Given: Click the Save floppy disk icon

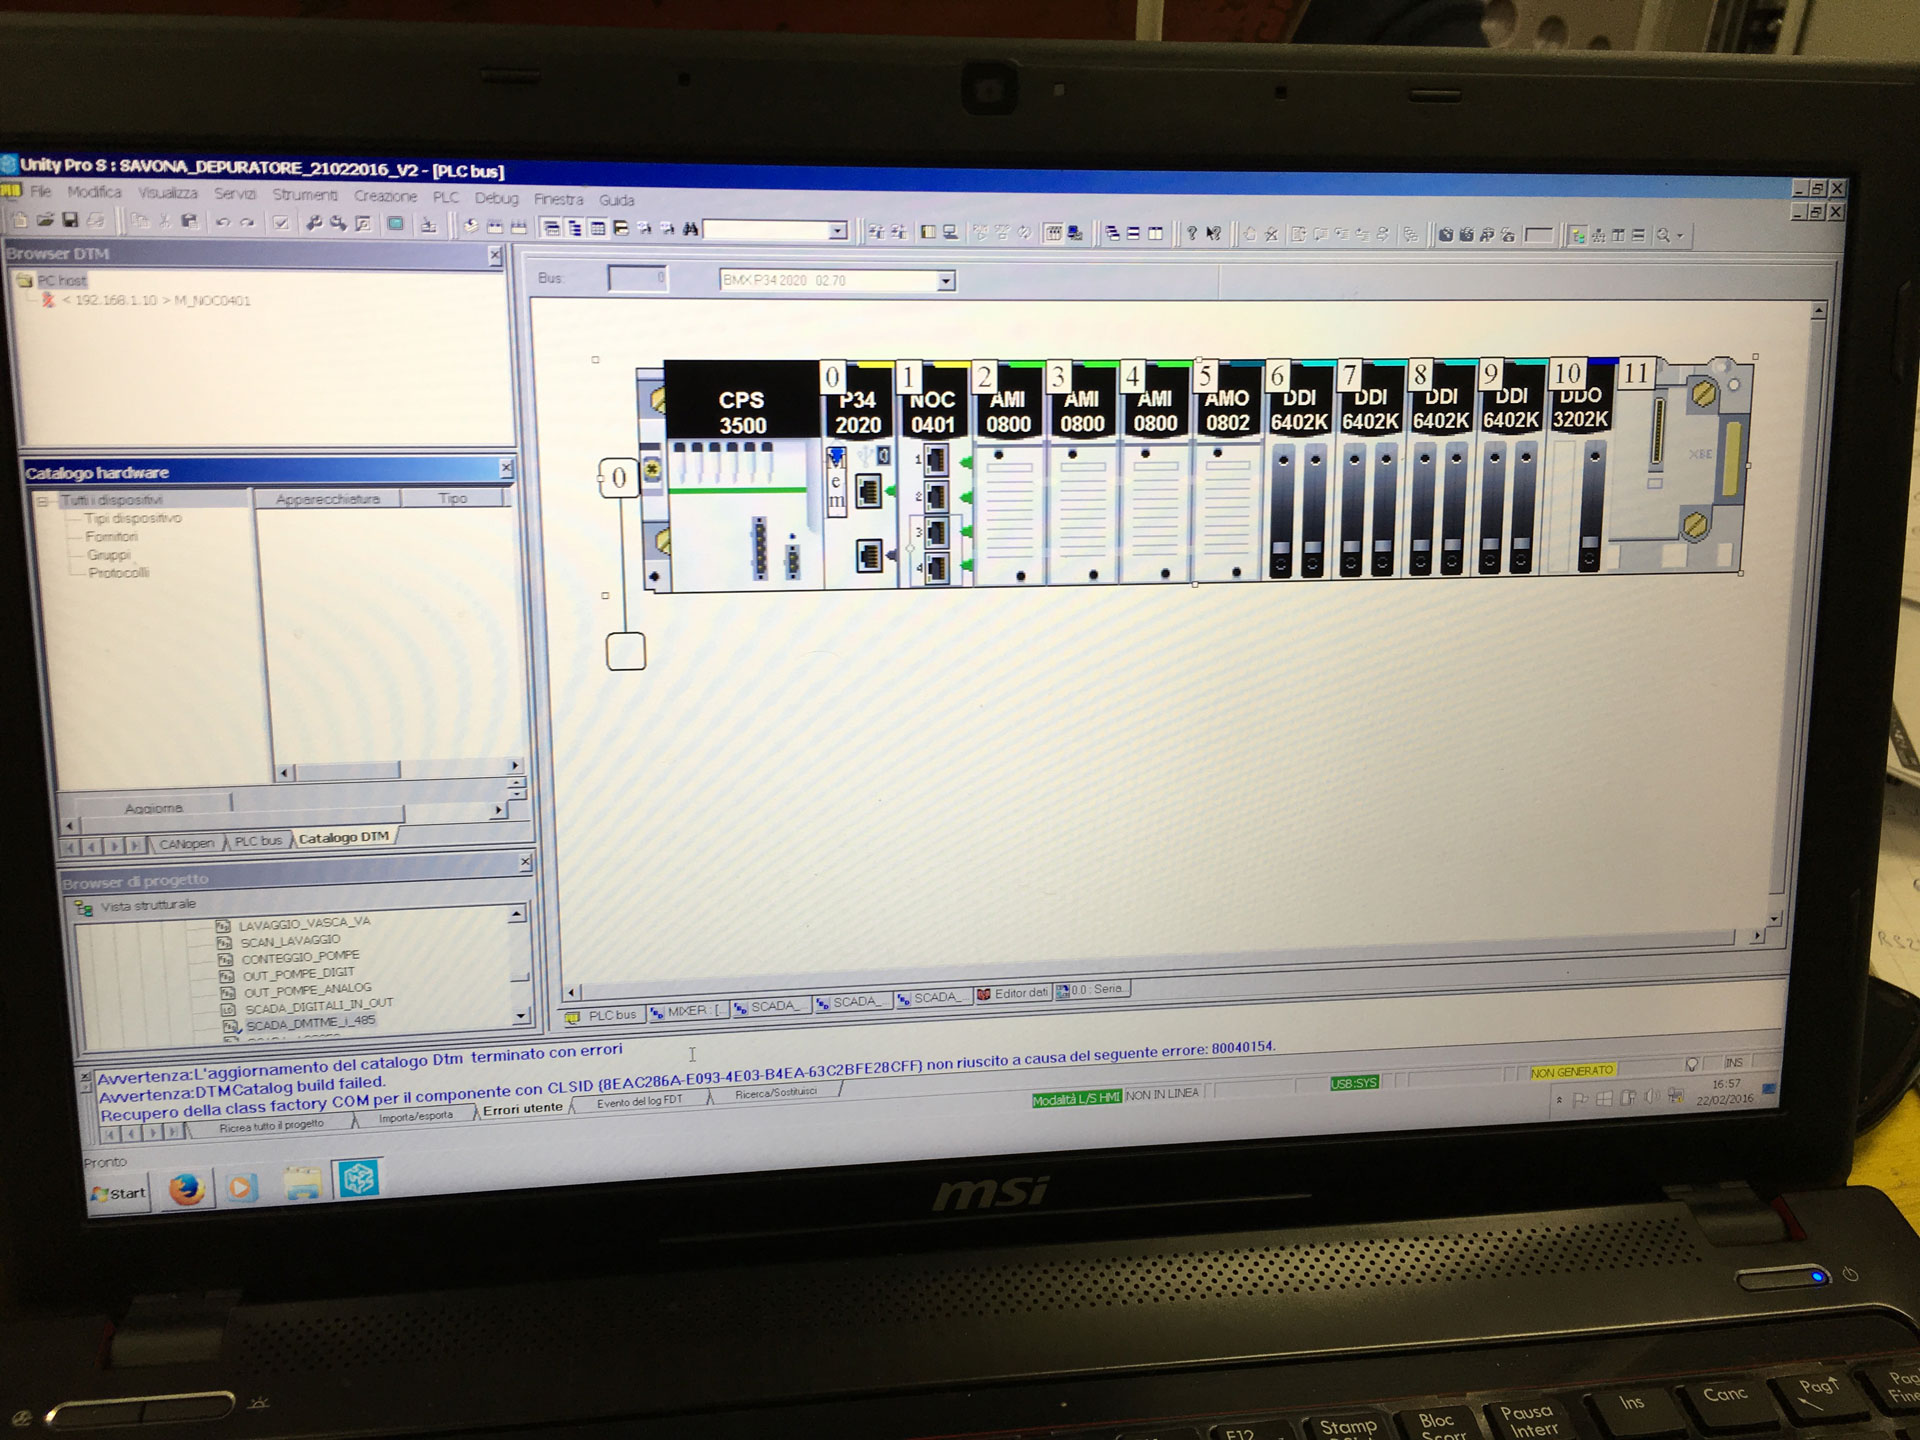Looking at the screenshot, I should tap(70, 220).
